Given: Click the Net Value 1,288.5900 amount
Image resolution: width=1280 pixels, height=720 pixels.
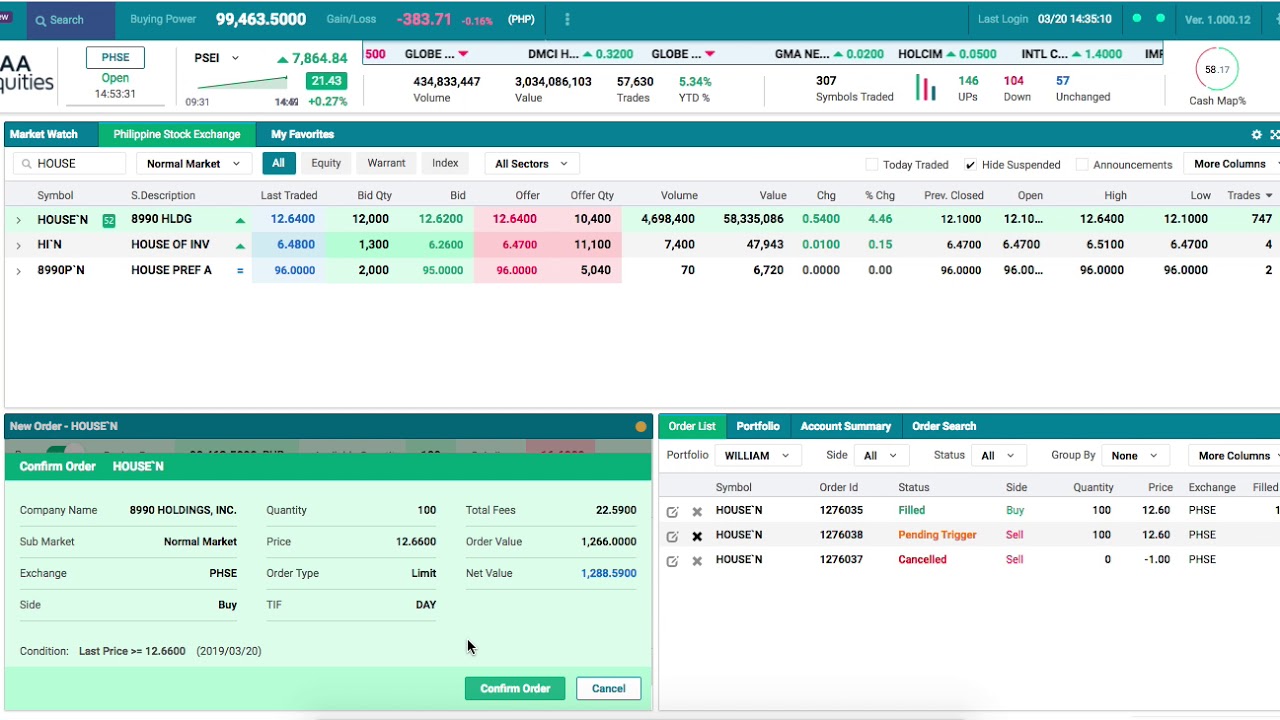Looking at the screenshot, I should (608, 573).
